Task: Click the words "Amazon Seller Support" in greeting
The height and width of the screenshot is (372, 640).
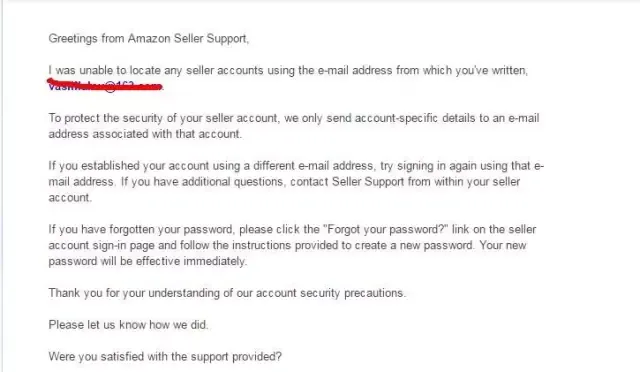Action: click(187, 39)
